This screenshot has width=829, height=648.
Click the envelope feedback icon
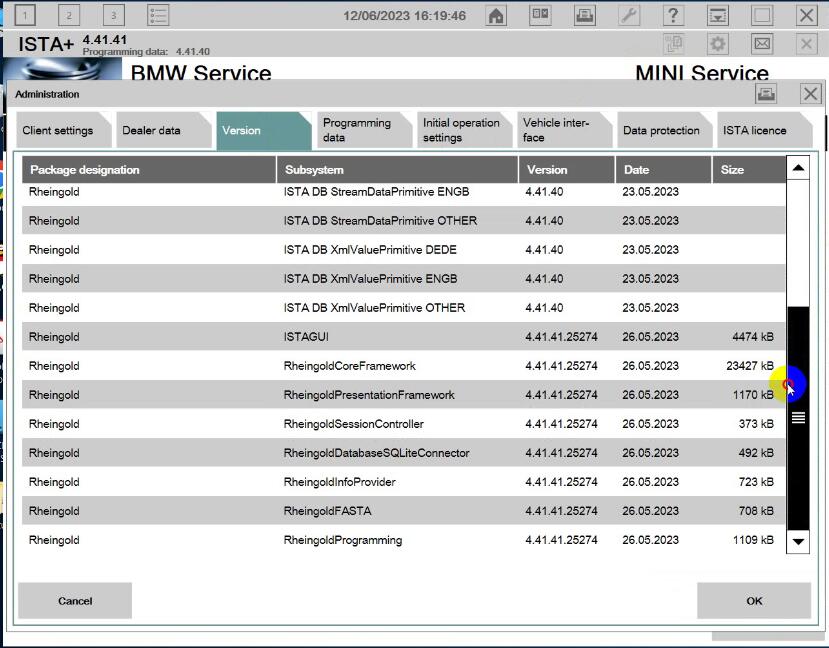[x=762, y=43]
